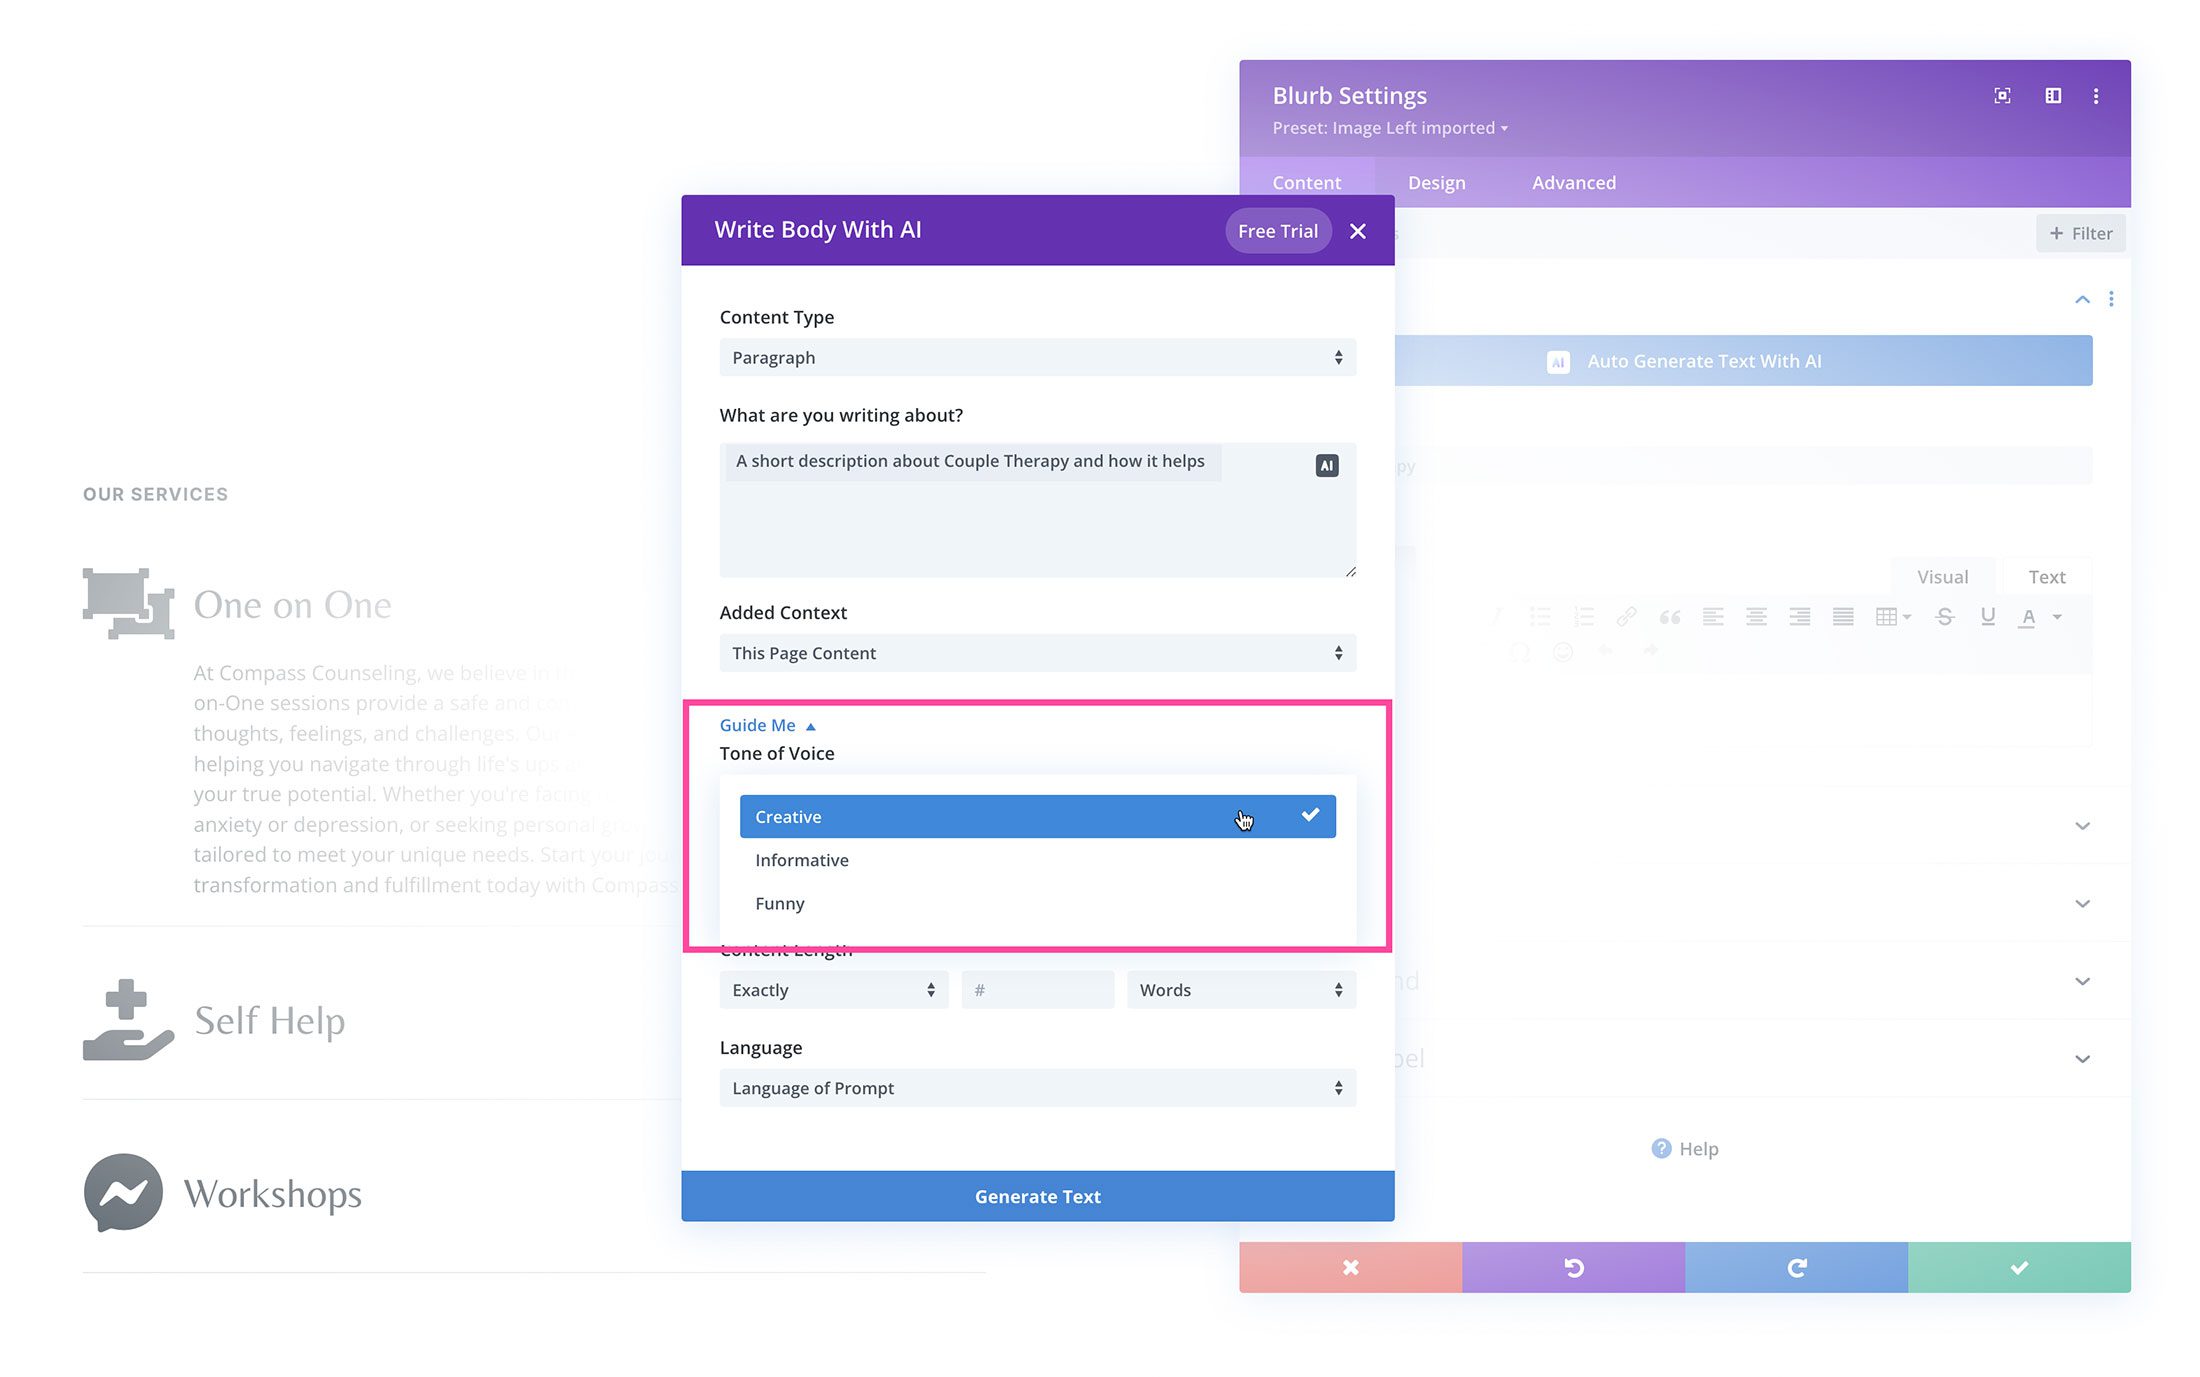Click Generate Text button
Image resolution: width=2200 pixels, height=1377 pixels.
pyautogui.click(x=1036, y=1195)
